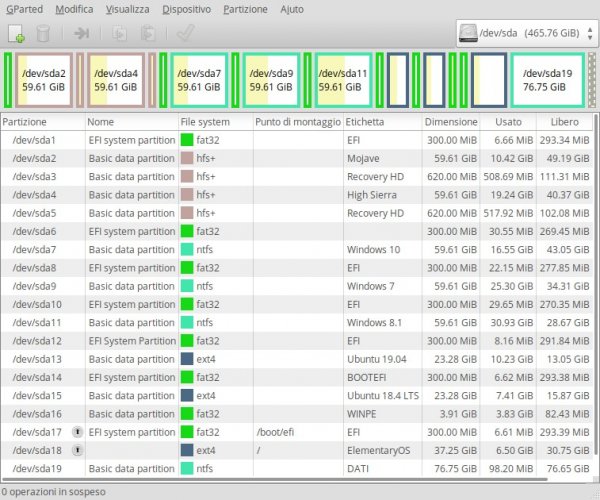This screenshot has height=500, width=600.
Task: Click the Paste partition toolbar icon
Action: (x=148, y=33)
